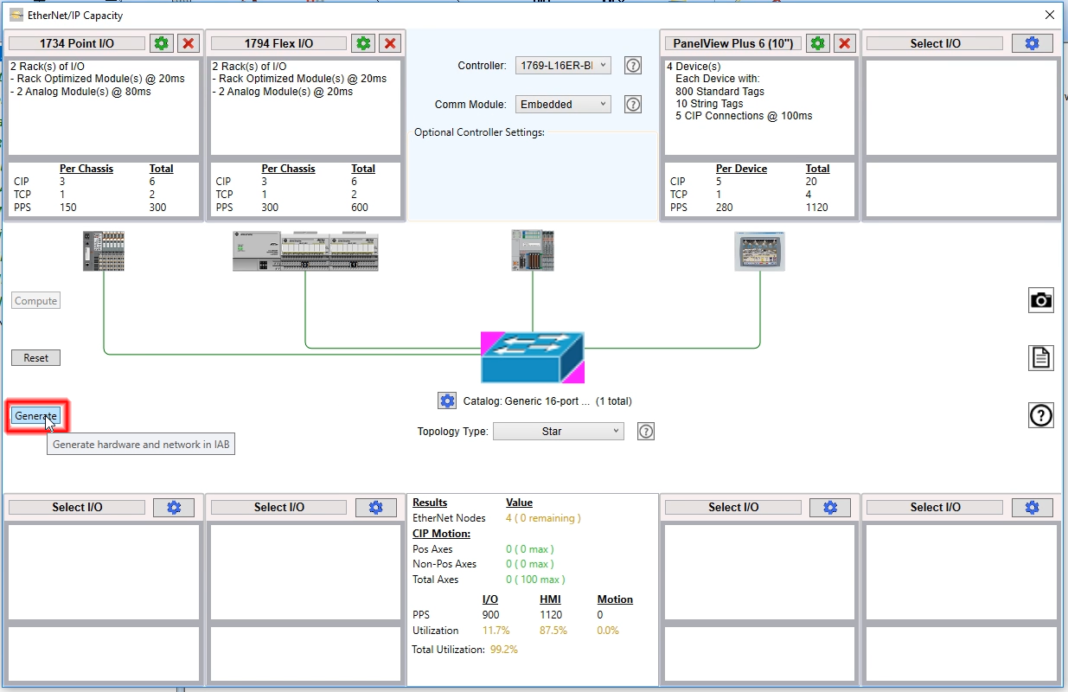Open the gear beside Generic 16-port catalog
This screenshot has width=1068, height=692.
(447, 400)
